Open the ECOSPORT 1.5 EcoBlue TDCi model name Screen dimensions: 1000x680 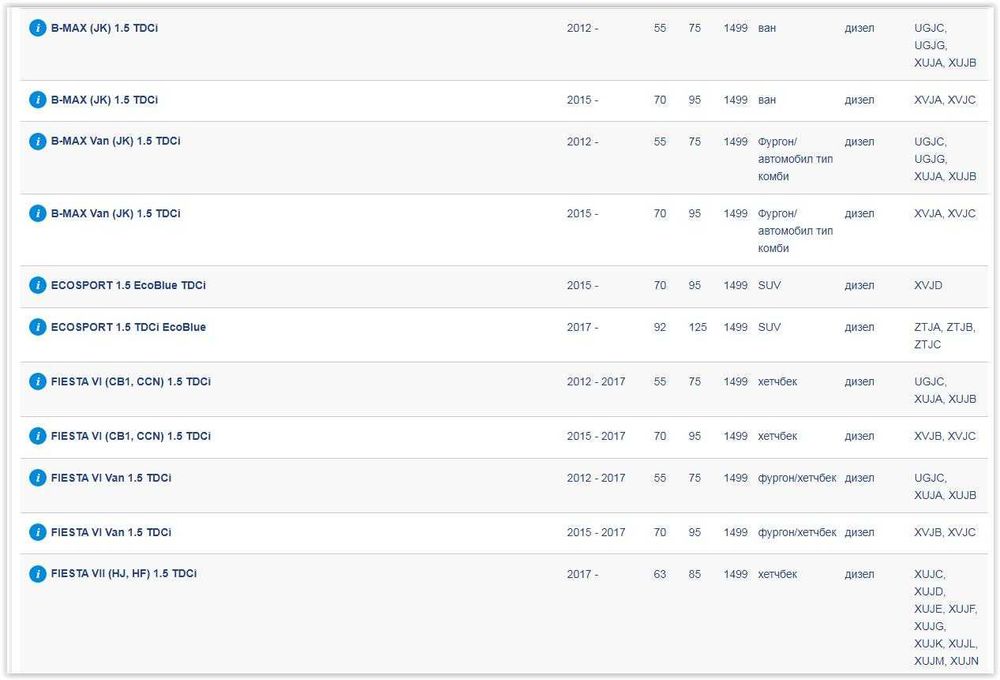(128, 286)
